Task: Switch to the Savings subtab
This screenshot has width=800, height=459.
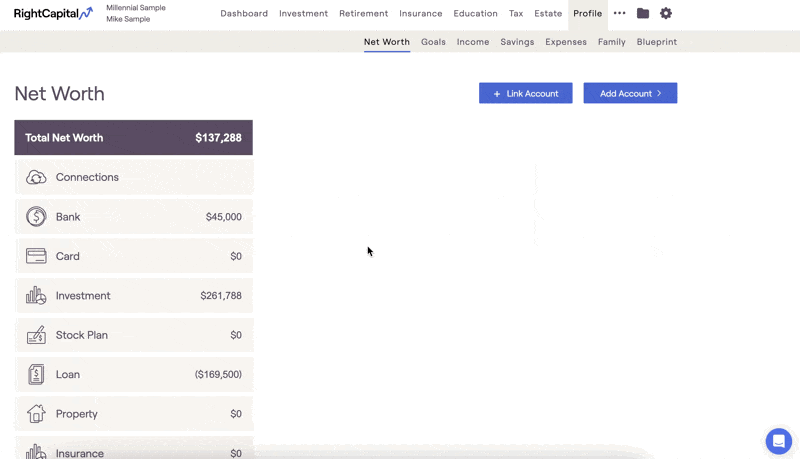Action: click(517, 42)
